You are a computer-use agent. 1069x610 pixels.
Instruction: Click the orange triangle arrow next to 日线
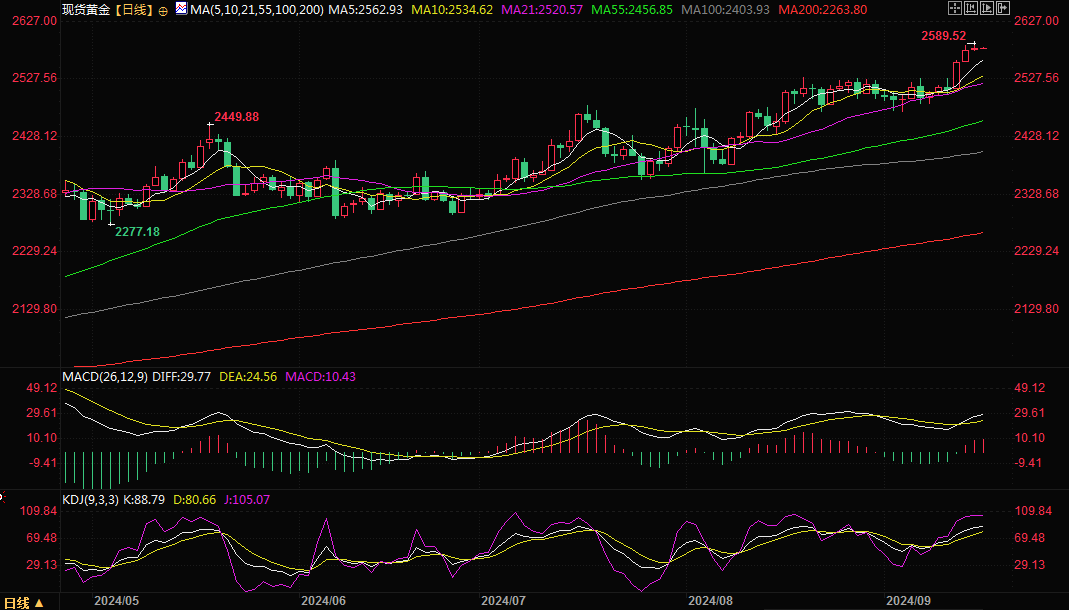pyautogui.click(x=39, y=602)
